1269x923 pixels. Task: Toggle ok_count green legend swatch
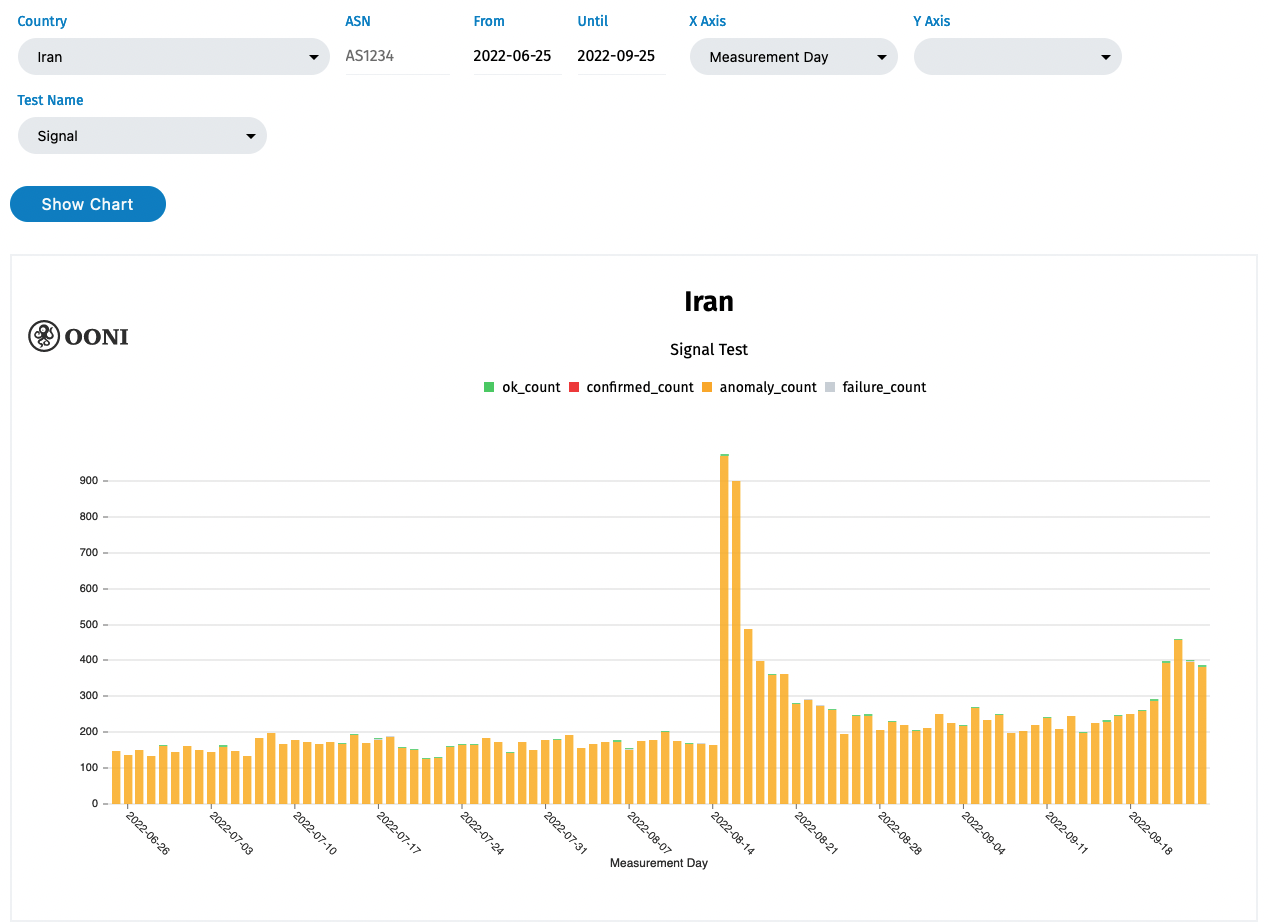[x=489, y=387]
